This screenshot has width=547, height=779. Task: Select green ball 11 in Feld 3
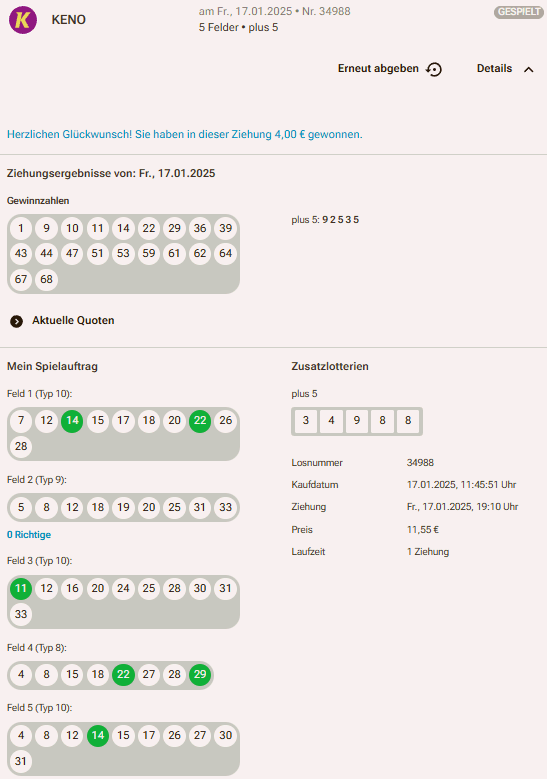[x=21, y=589]
